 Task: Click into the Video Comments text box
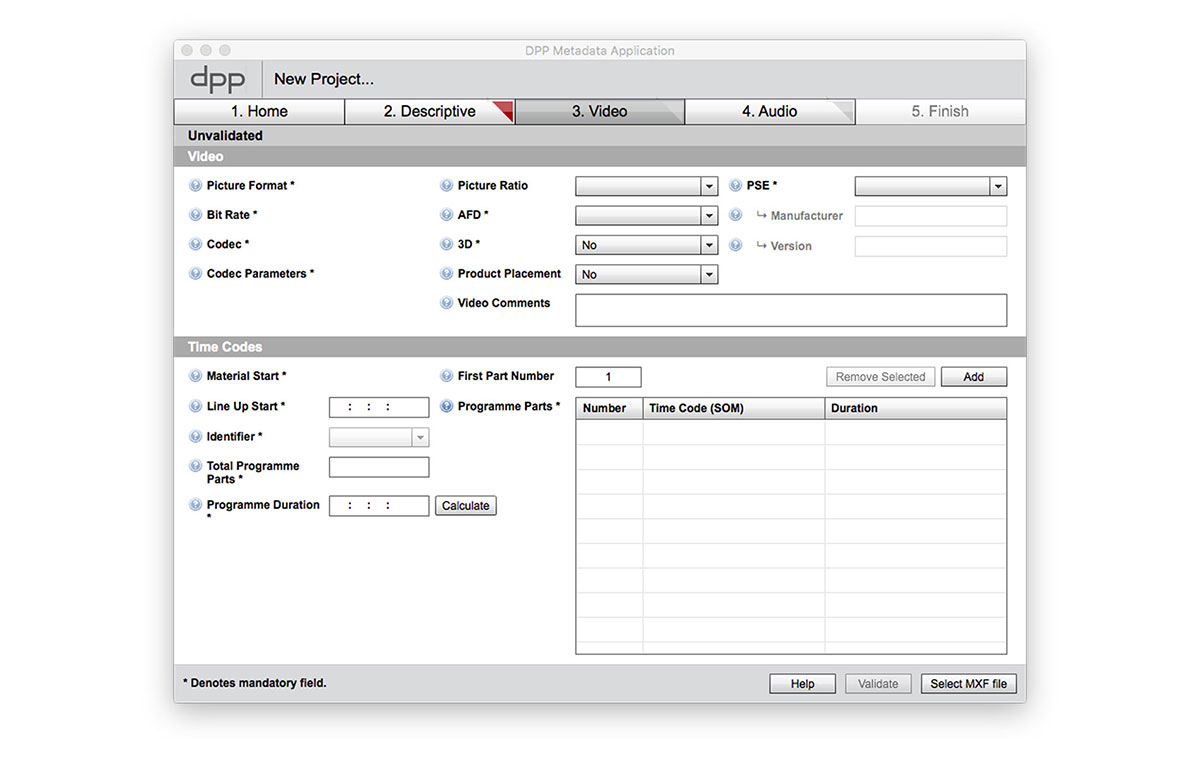click(790, 310)
